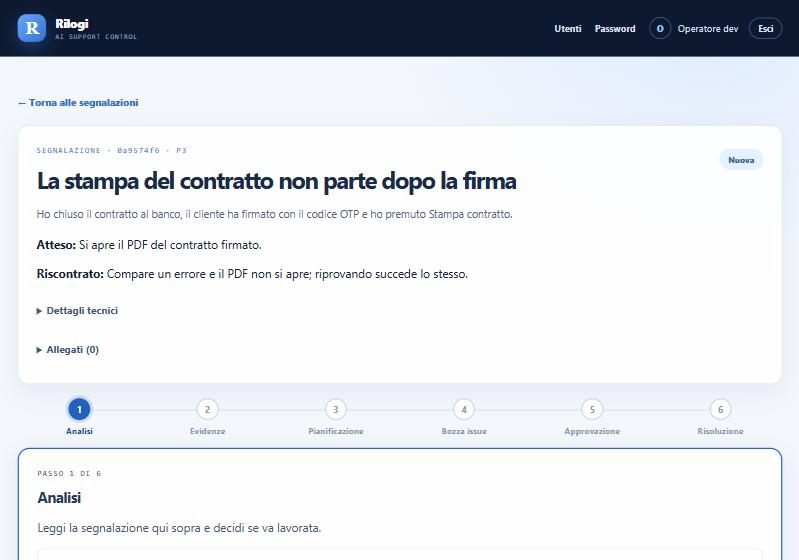Screen dimensions: 799x560
Task: Expand the Allegati (0) section
Action: click(x=68, y=350)
